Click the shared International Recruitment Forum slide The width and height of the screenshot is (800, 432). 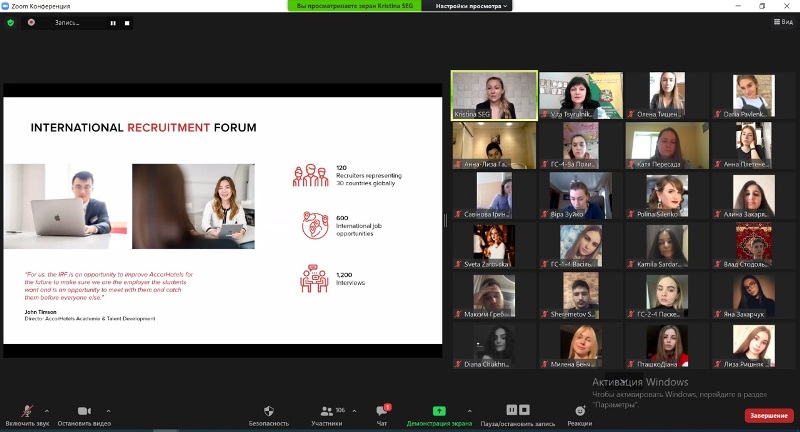[x=223, y=220]
